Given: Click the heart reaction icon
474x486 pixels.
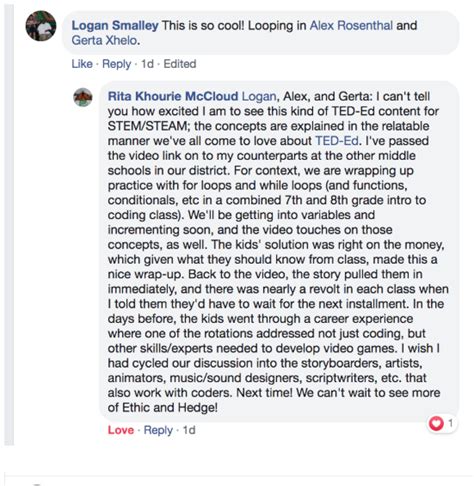Looking at the screenshot, I should 436,423.
